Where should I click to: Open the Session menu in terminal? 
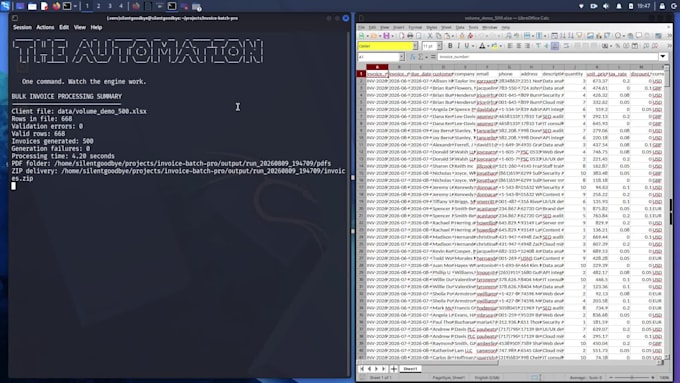tap(22, 27)
